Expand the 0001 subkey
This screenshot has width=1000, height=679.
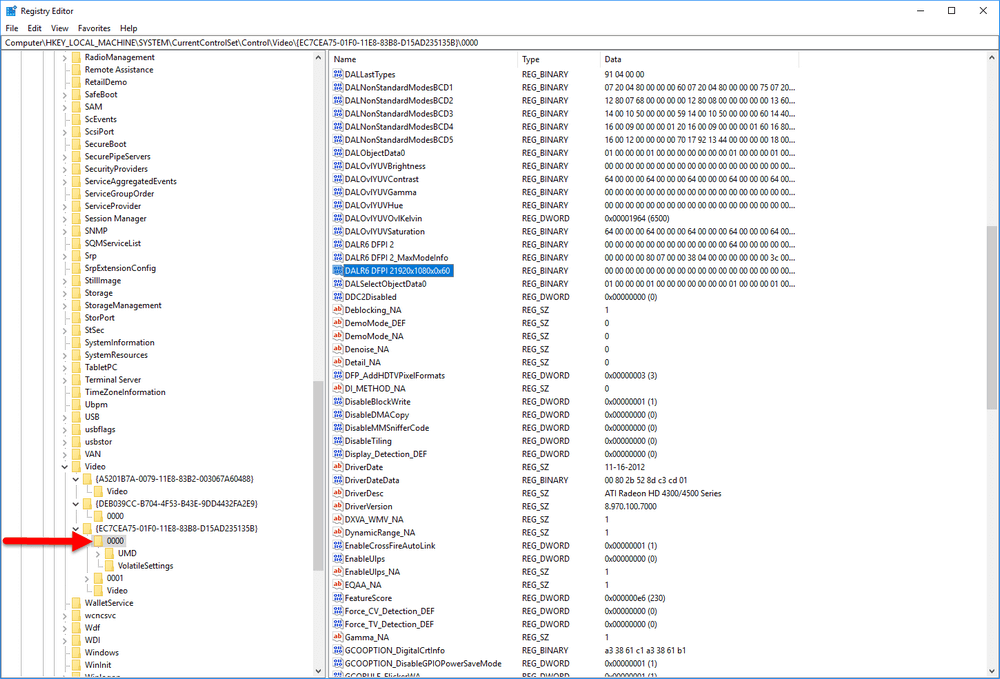(87, 578)
